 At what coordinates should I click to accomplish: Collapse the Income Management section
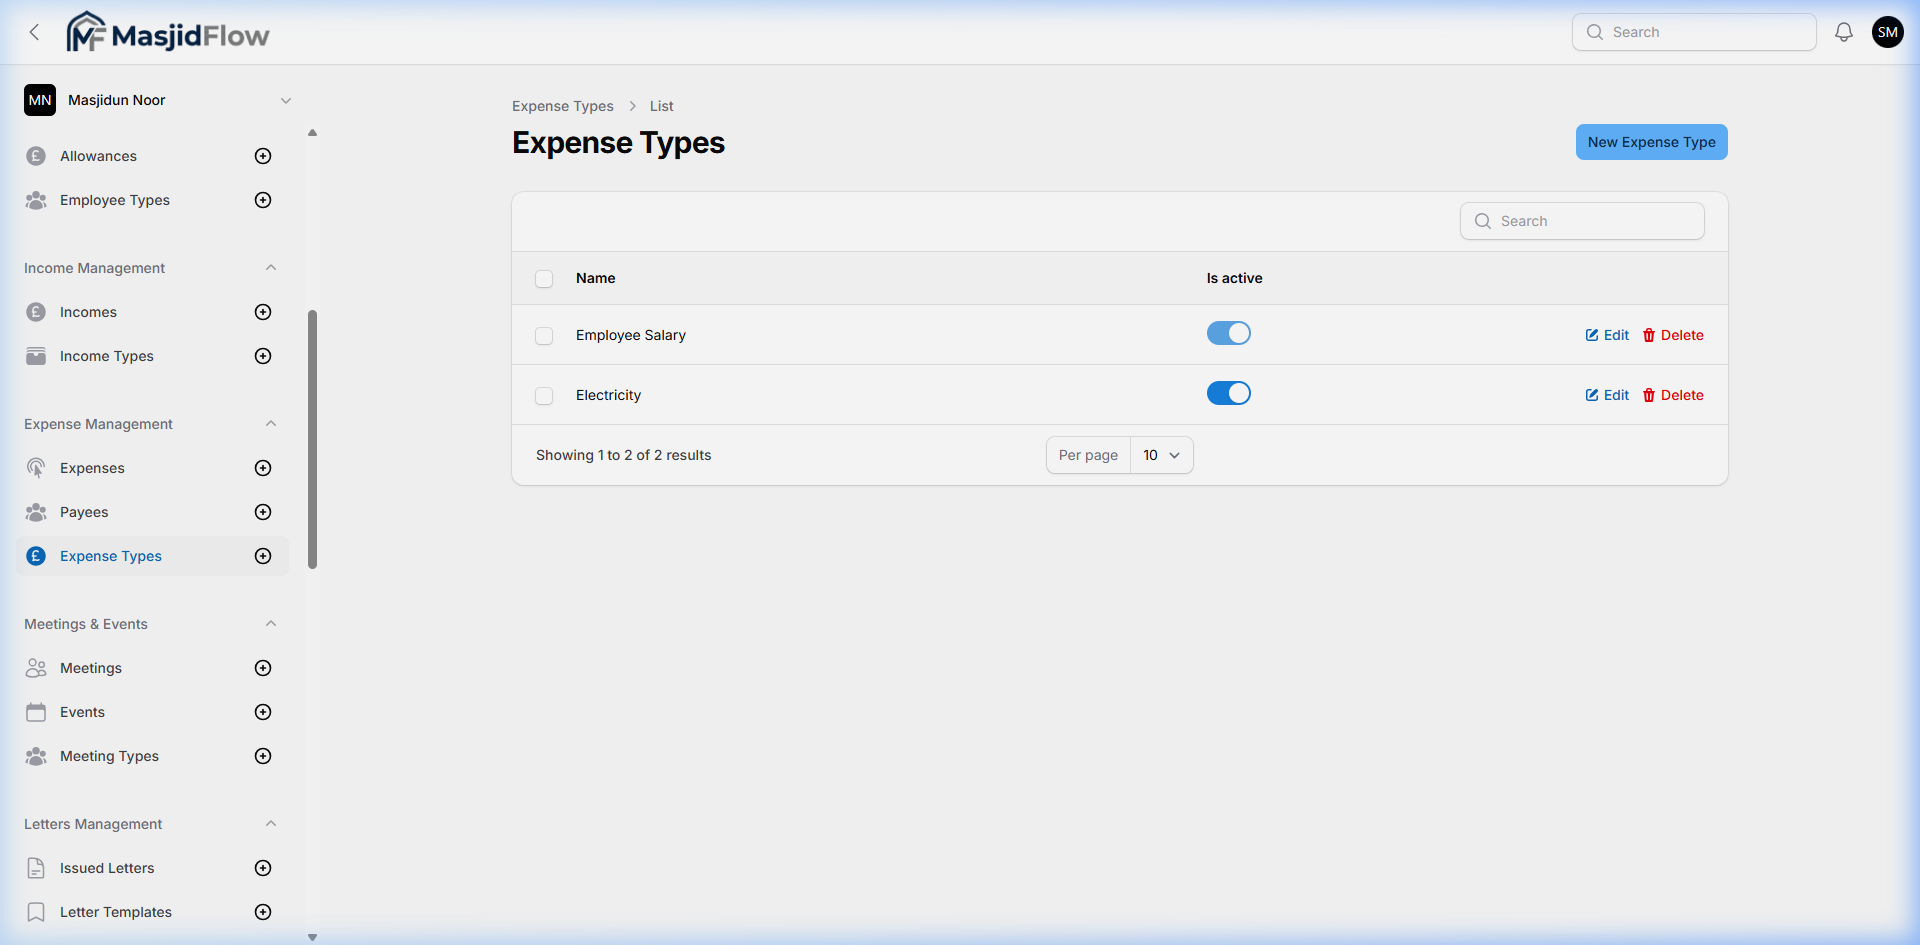pyautogui.click(x=271, y=267)
